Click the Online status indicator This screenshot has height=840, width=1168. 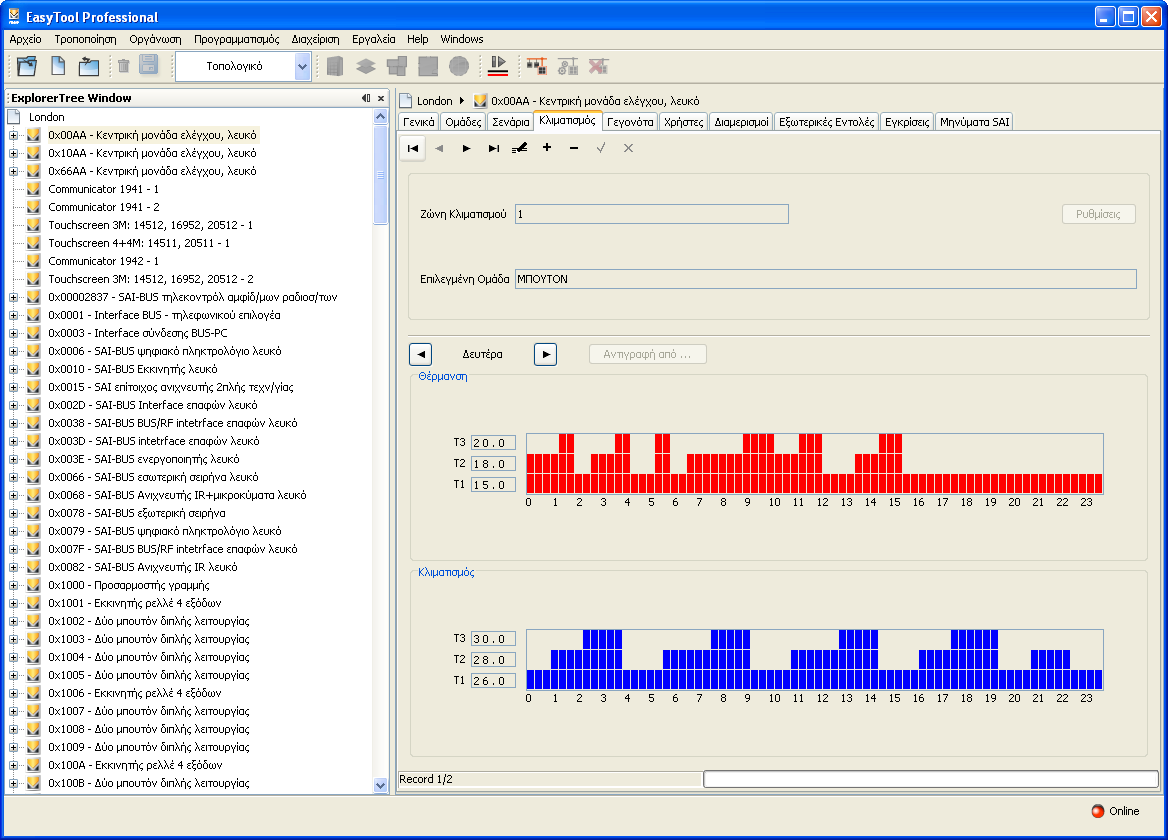coord(1115,811)
